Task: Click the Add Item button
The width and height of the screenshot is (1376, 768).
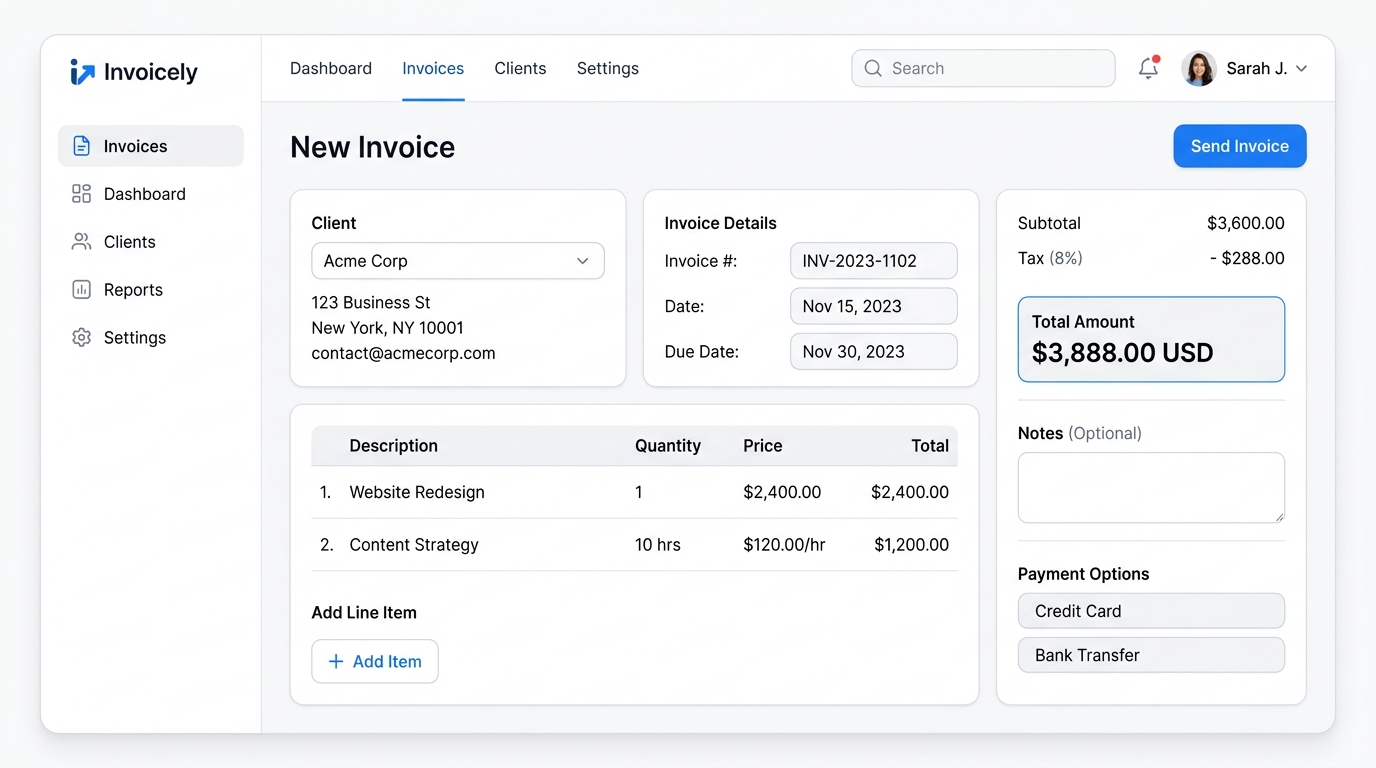Action: click(375, 661)
